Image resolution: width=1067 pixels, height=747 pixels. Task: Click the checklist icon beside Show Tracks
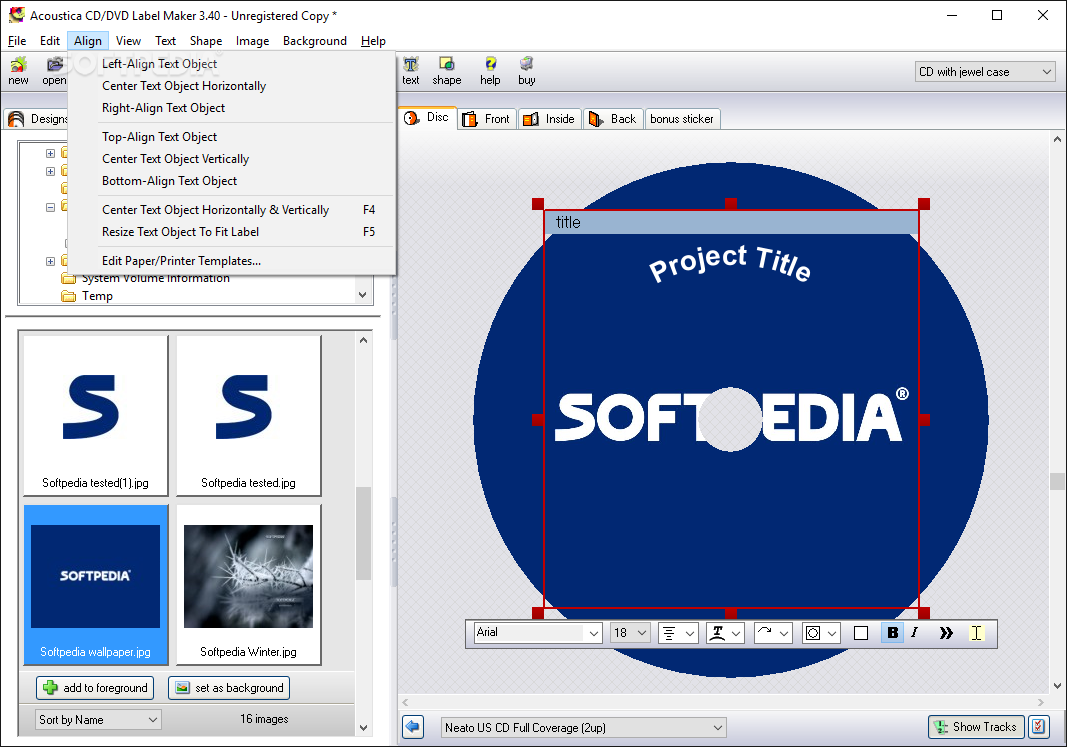tap(1038, 727)
